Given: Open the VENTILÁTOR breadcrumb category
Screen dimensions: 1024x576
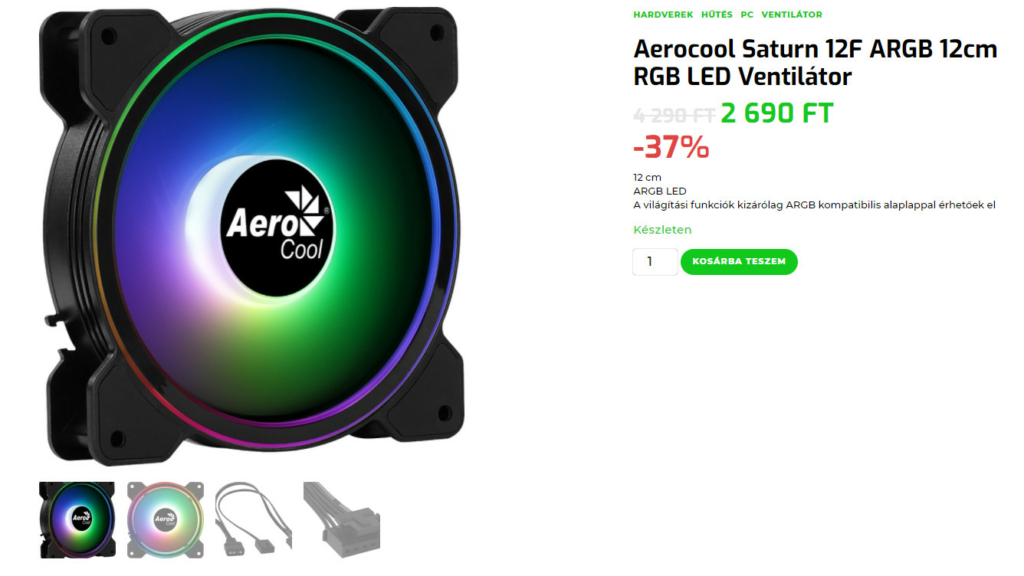Looking at the screenshot, I should [792, 14].
